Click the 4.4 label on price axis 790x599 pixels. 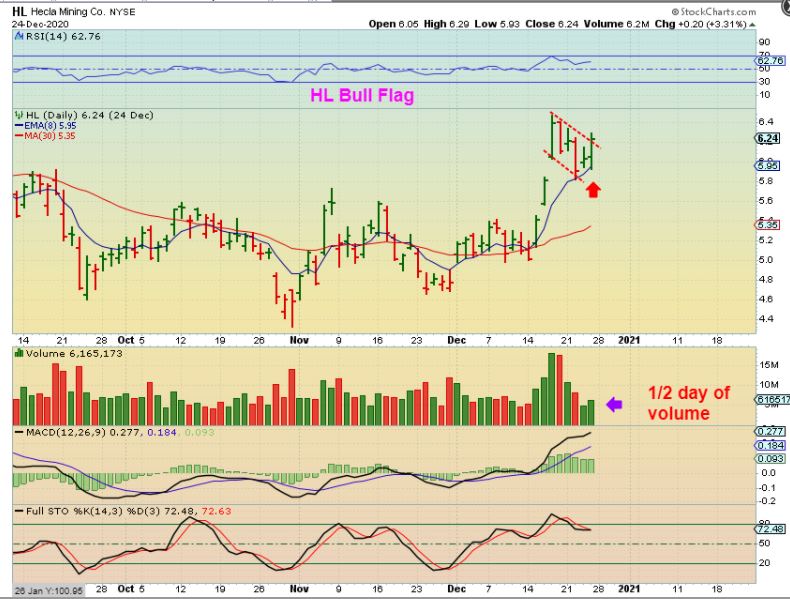pos(766,318)
